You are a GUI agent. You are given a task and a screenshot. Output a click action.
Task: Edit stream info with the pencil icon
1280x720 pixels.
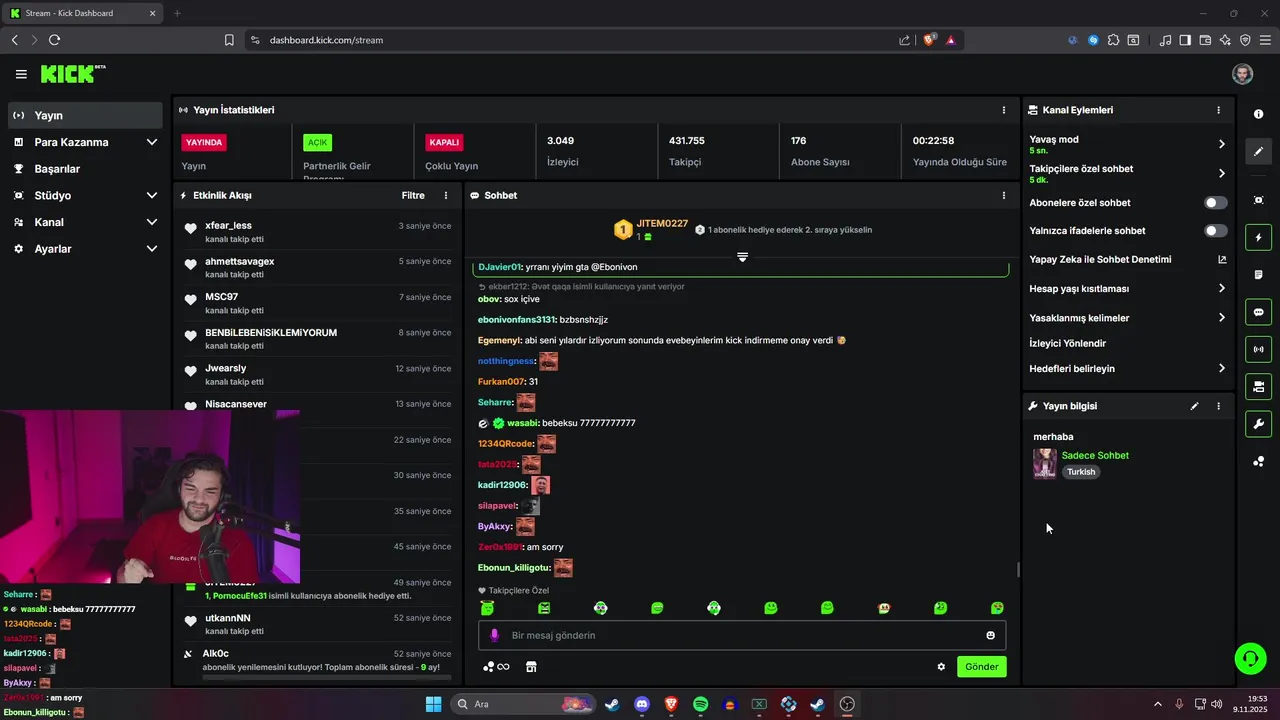(1194, 406)
